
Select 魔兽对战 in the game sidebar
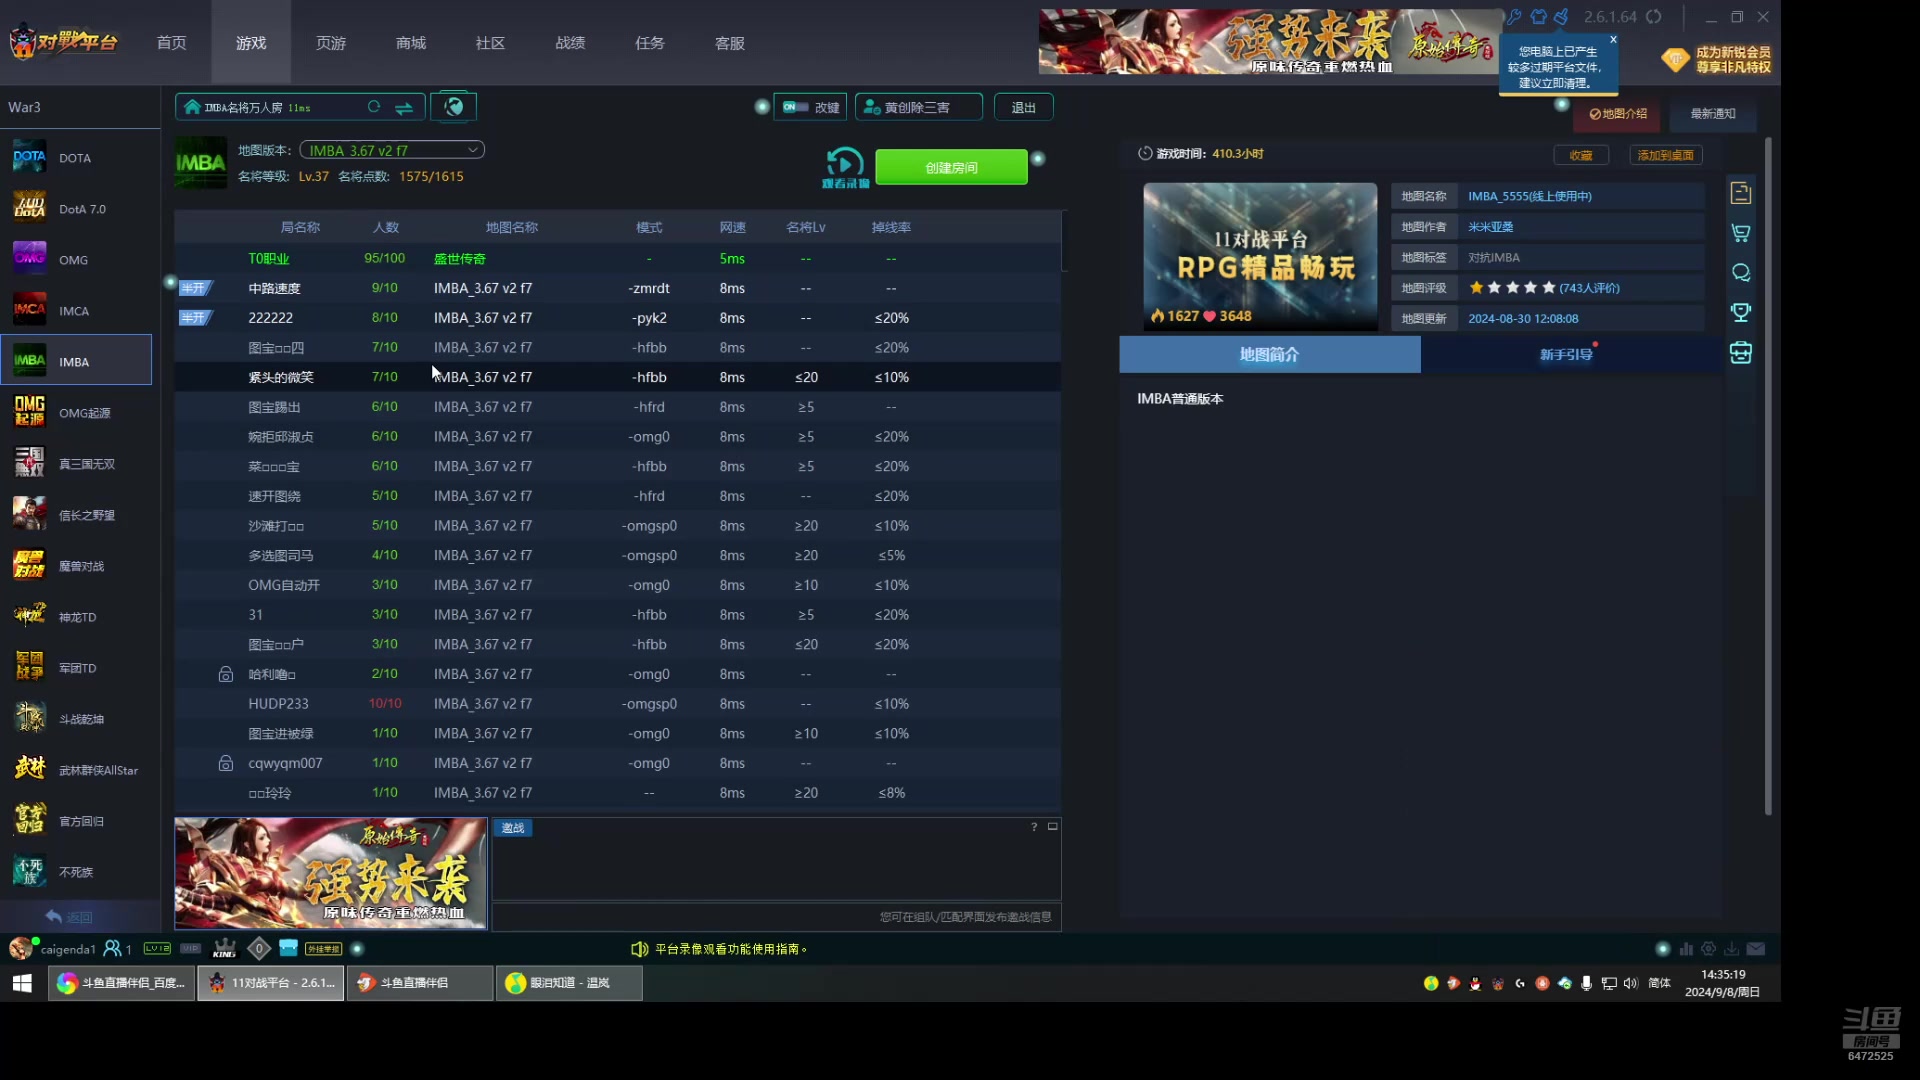(76, 566)
